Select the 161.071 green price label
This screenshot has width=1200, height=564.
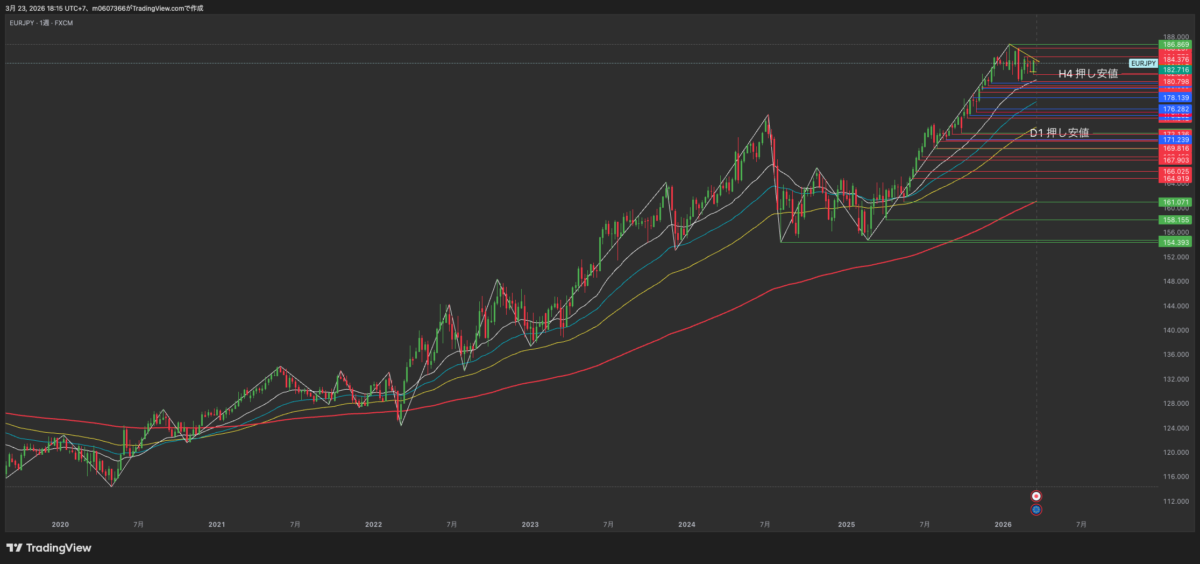click(1174, 202)
